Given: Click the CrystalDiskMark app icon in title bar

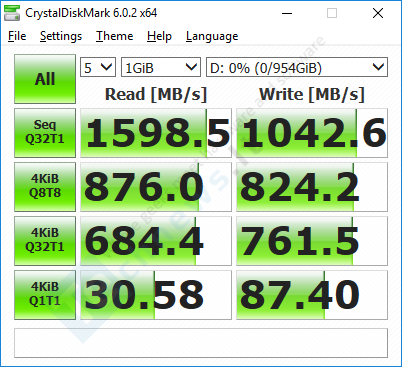Looking at the screenshot, I should [x=12, y=13].
